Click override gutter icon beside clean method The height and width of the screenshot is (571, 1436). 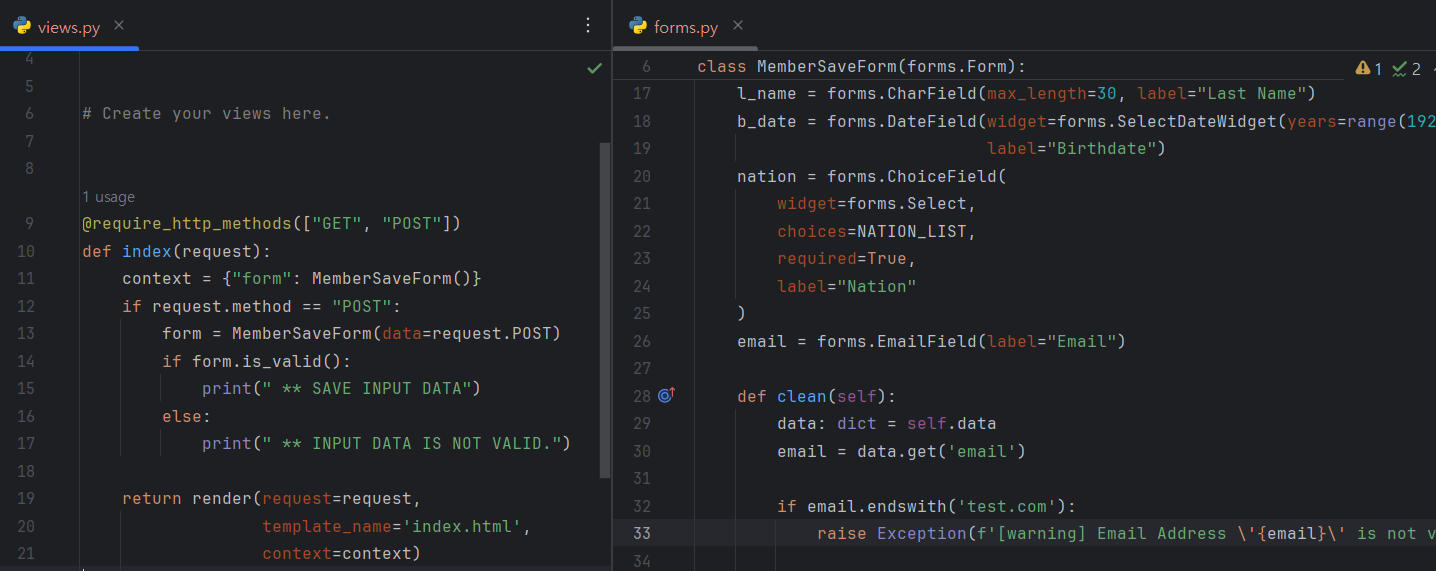pos(667,396)
